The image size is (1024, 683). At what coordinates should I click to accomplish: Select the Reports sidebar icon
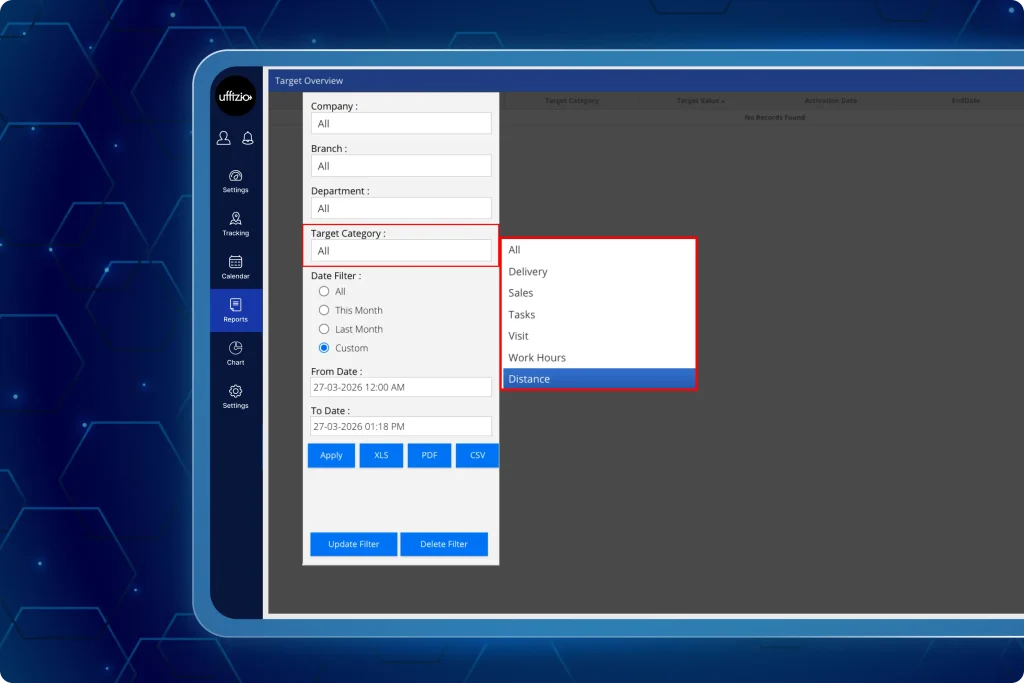coord(236,310)
